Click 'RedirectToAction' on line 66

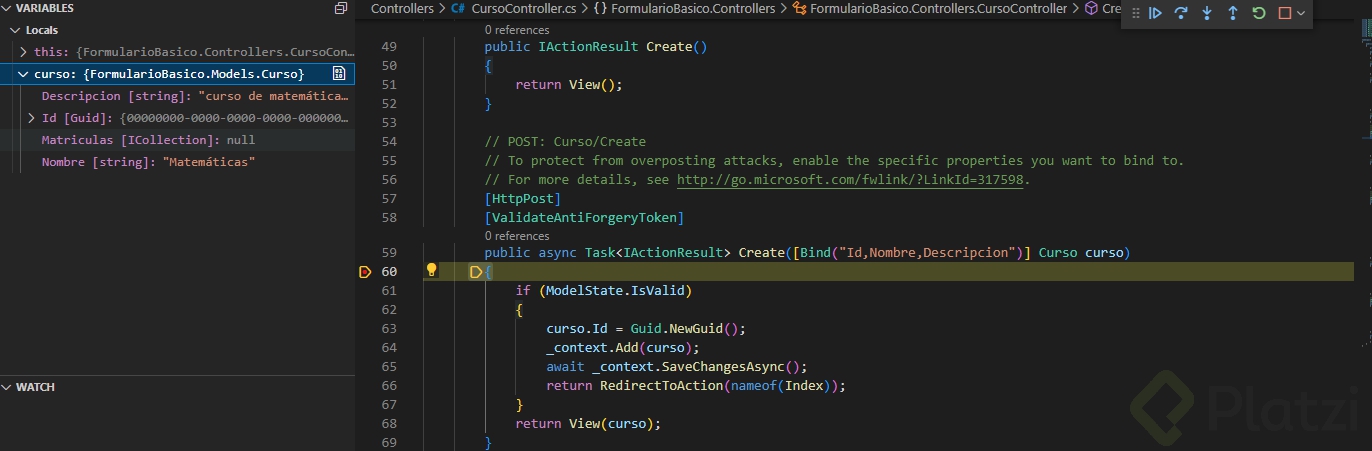[x=661, y=386]
